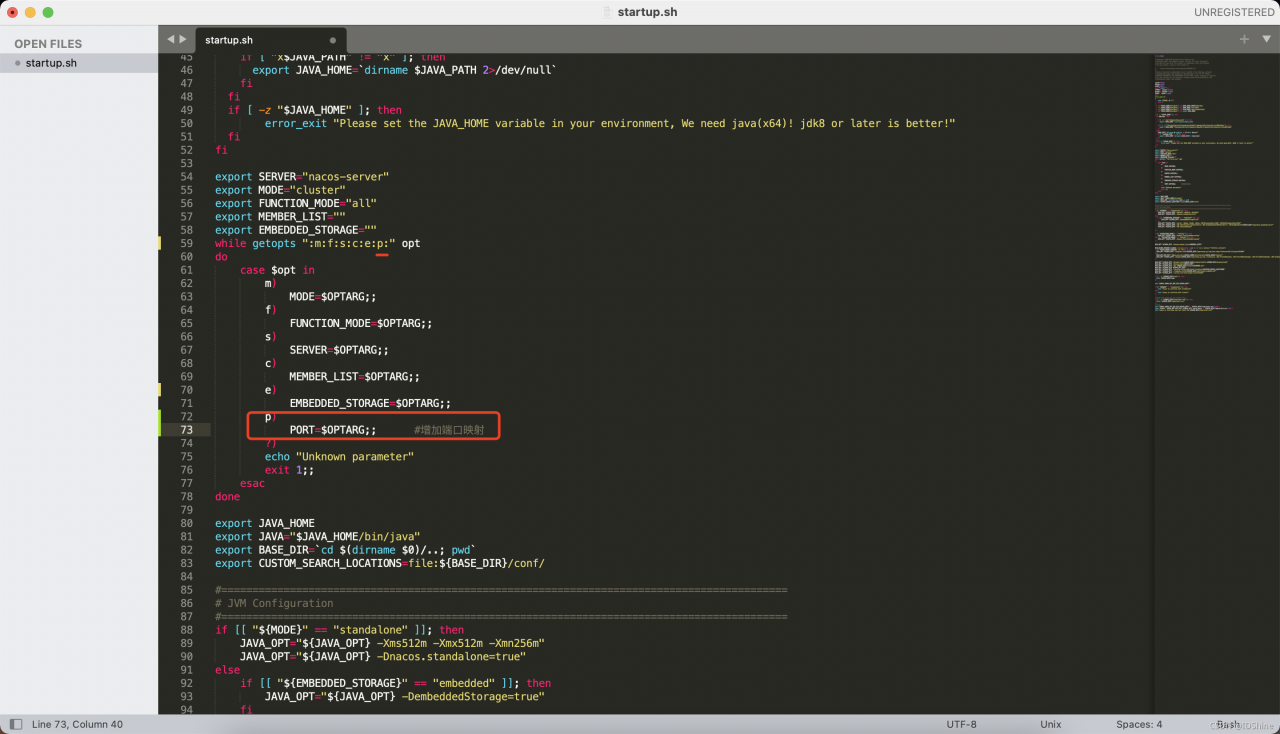
Task: Click the next tab right arrow
Action: tap(183, 39)
